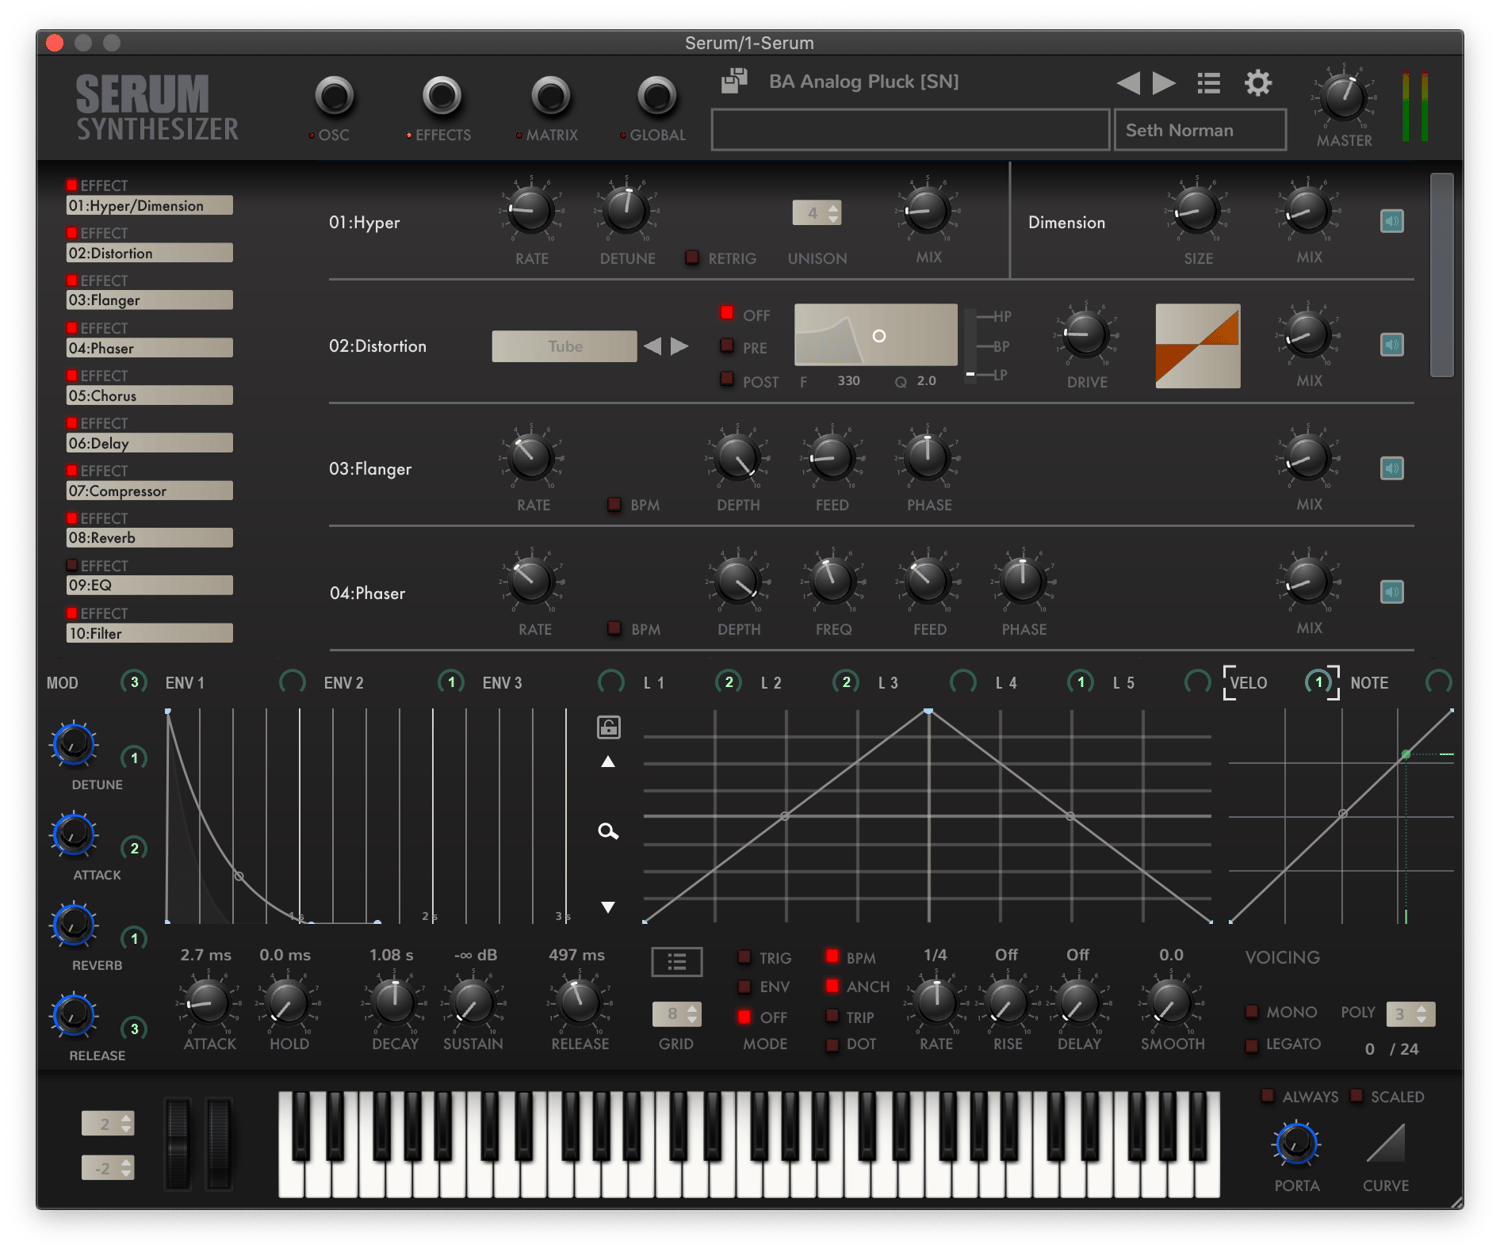The width and height of the screenshot is (1500, 1252).
Task: Switch to the MATRIX tab
Action: point(549,98)
